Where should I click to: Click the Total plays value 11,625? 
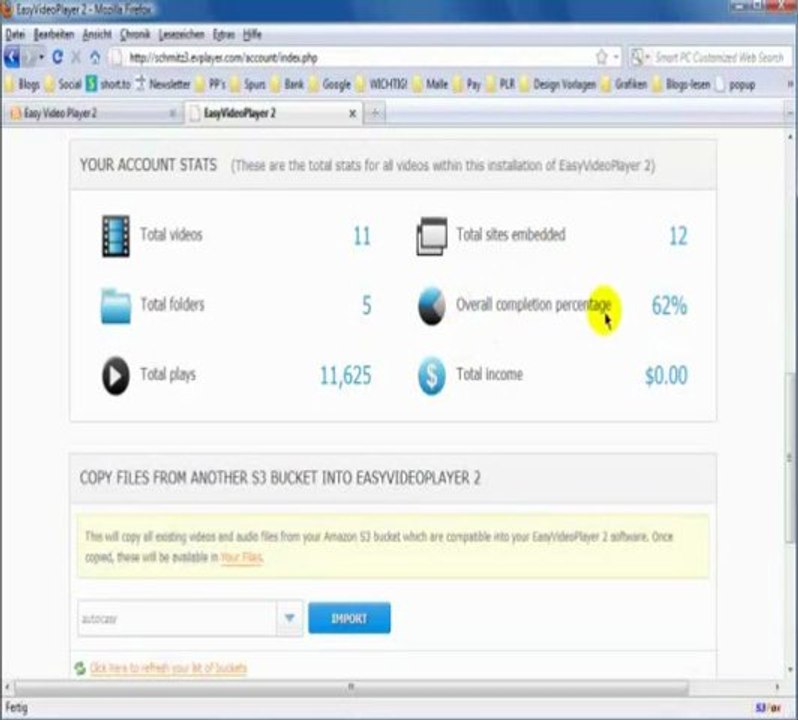point(346,376)
